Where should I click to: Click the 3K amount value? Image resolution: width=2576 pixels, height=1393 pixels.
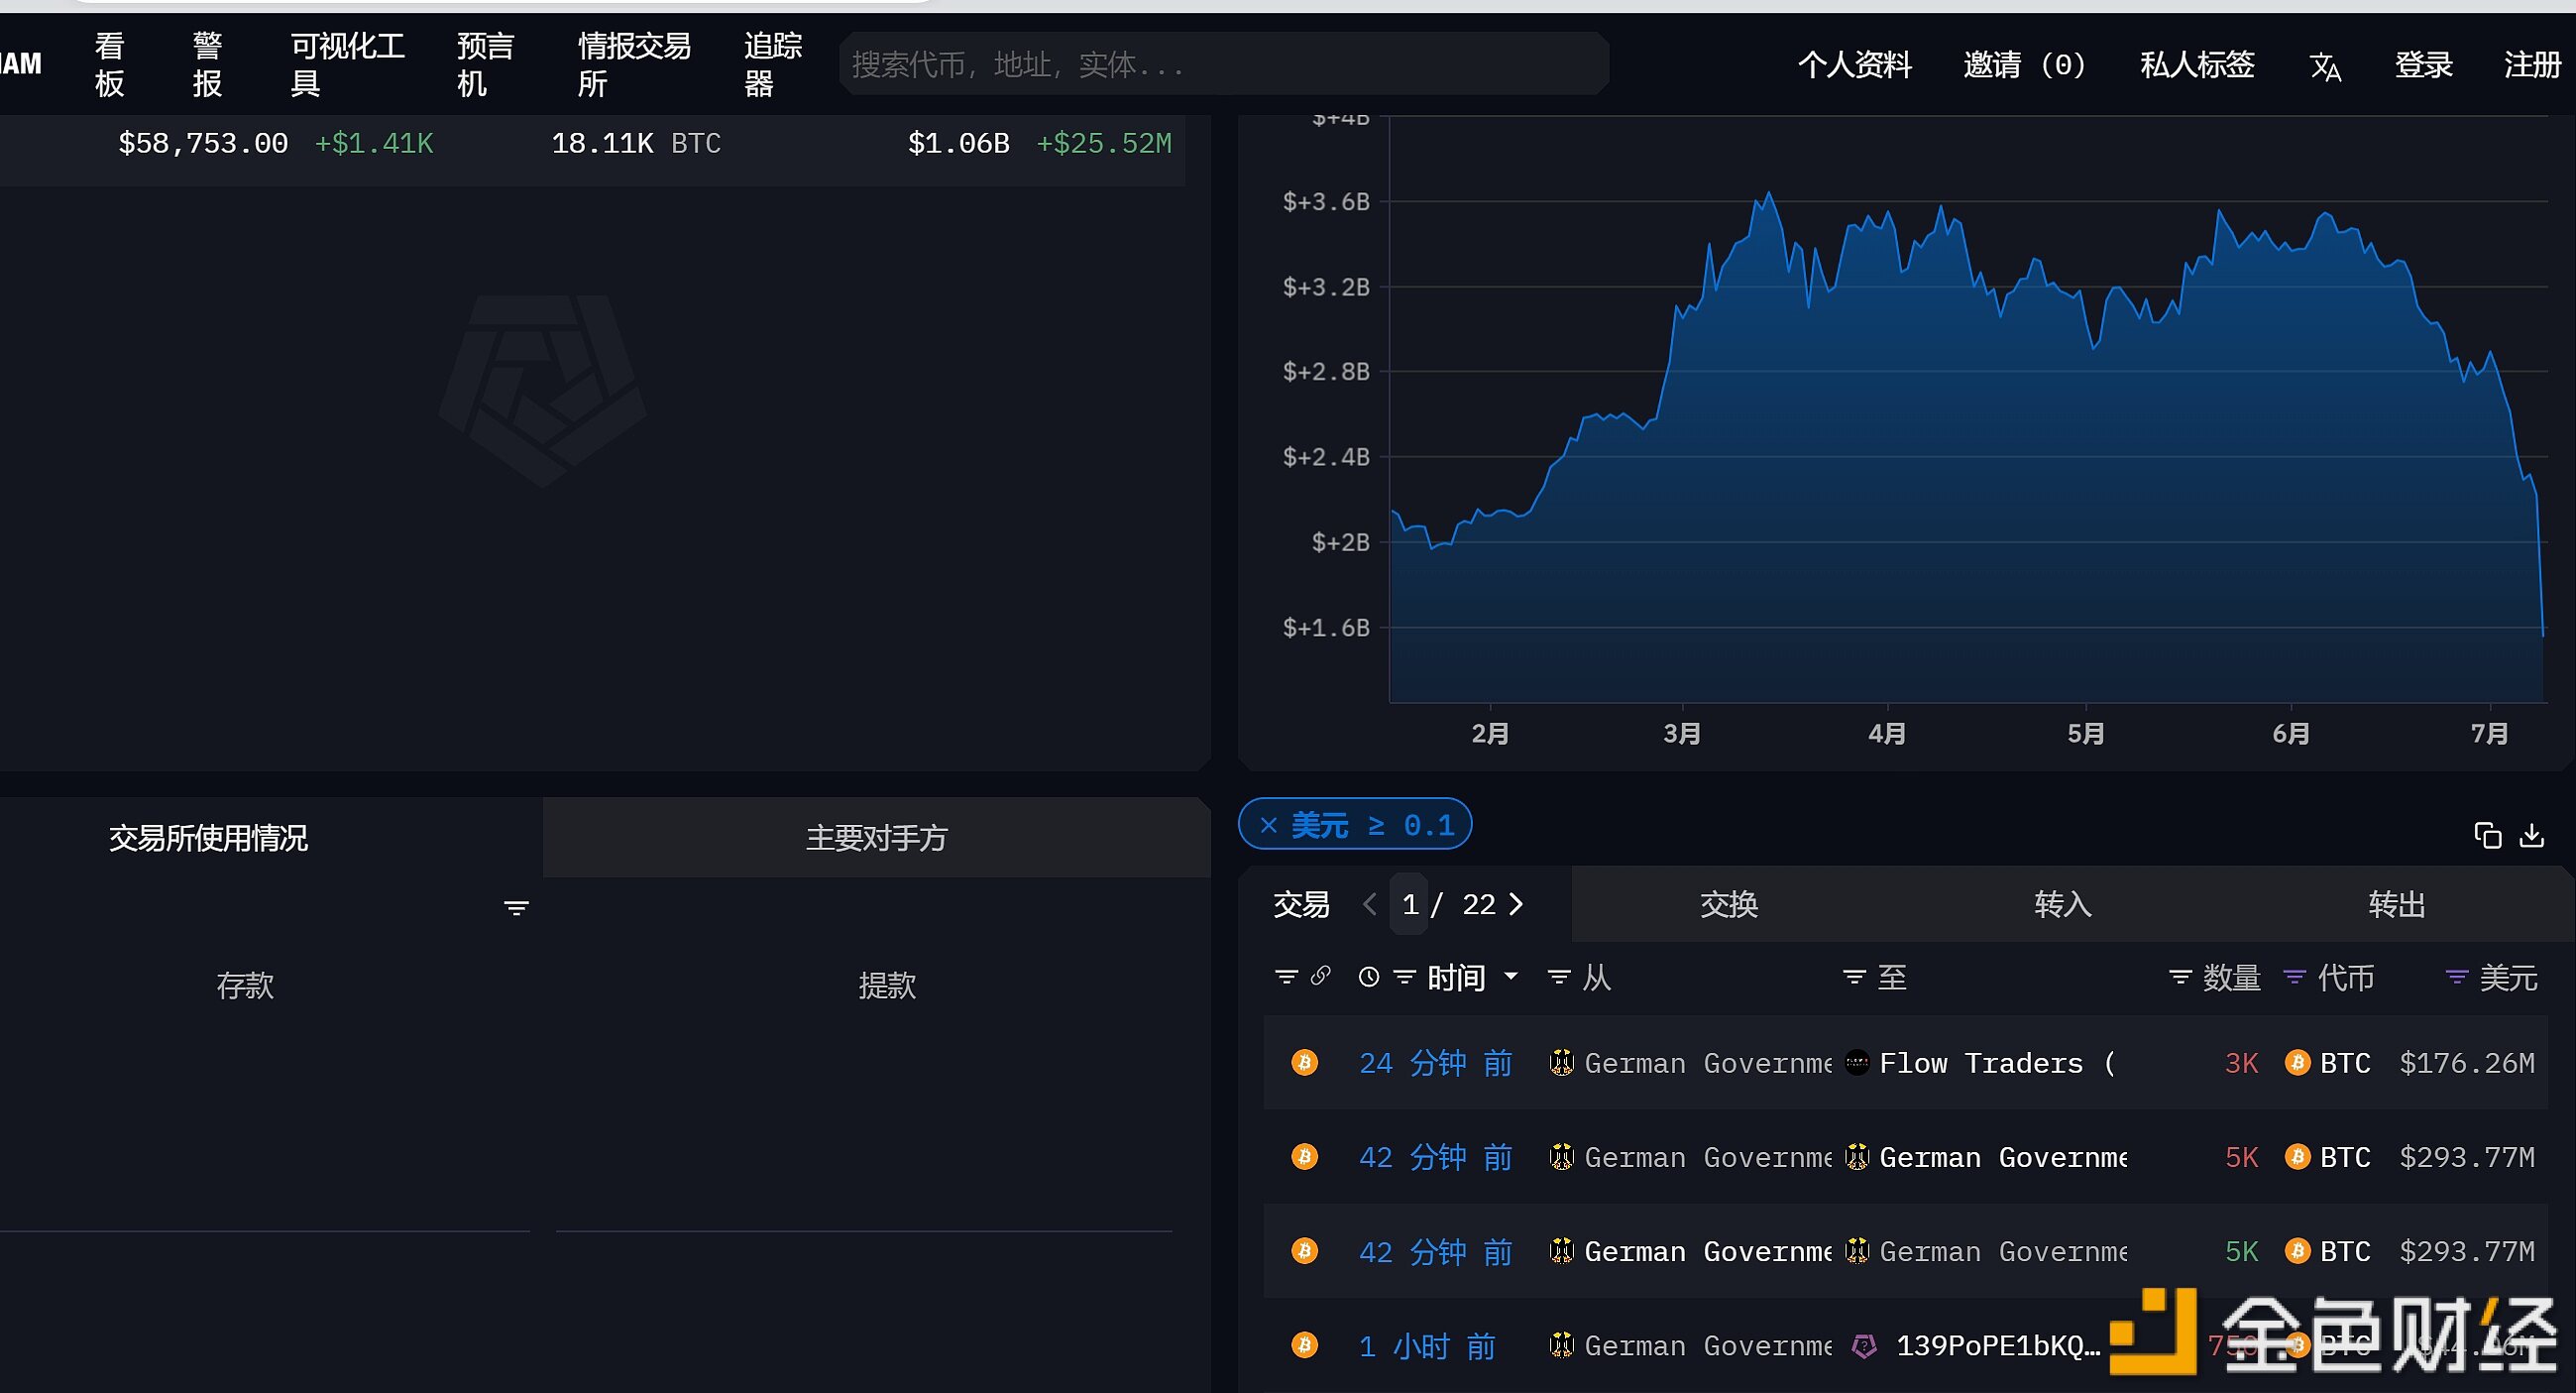click(x=2241, y=1062)
